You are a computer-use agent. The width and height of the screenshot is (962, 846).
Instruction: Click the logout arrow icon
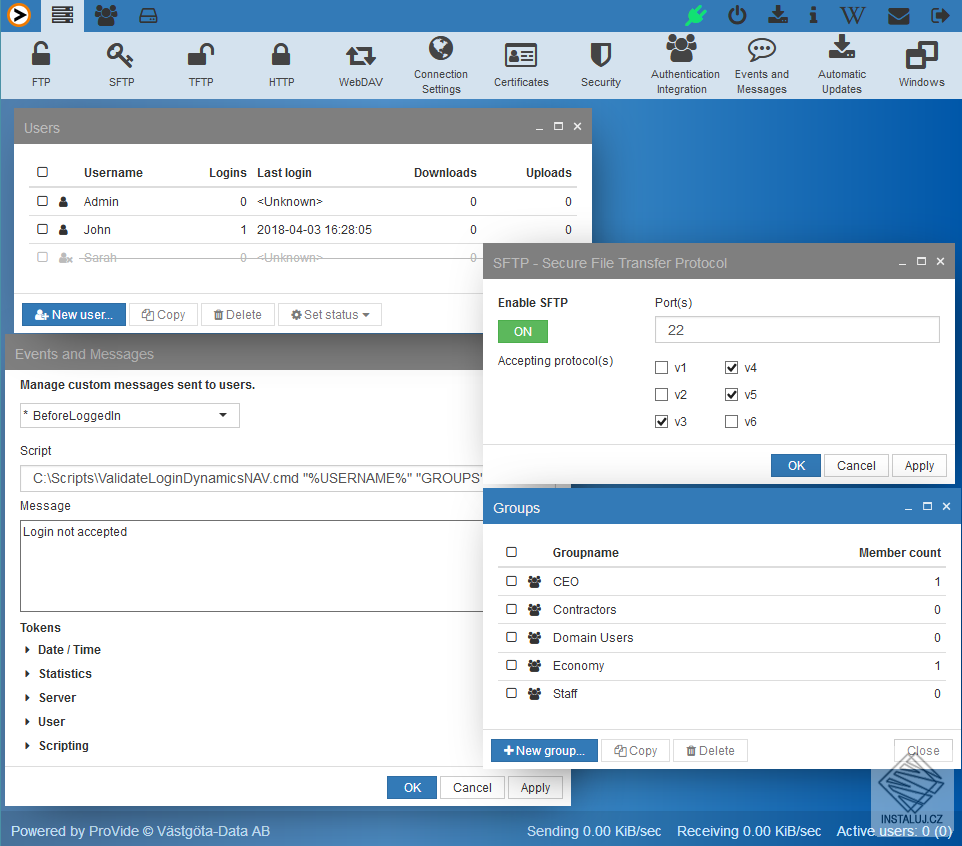[x=939, y=15]
